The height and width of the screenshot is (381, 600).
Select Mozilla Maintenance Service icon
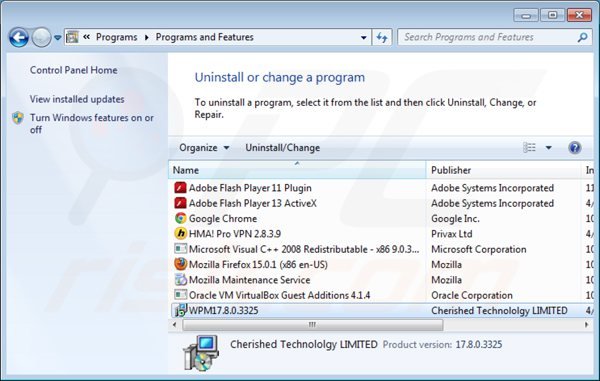(x=180, y=280)
